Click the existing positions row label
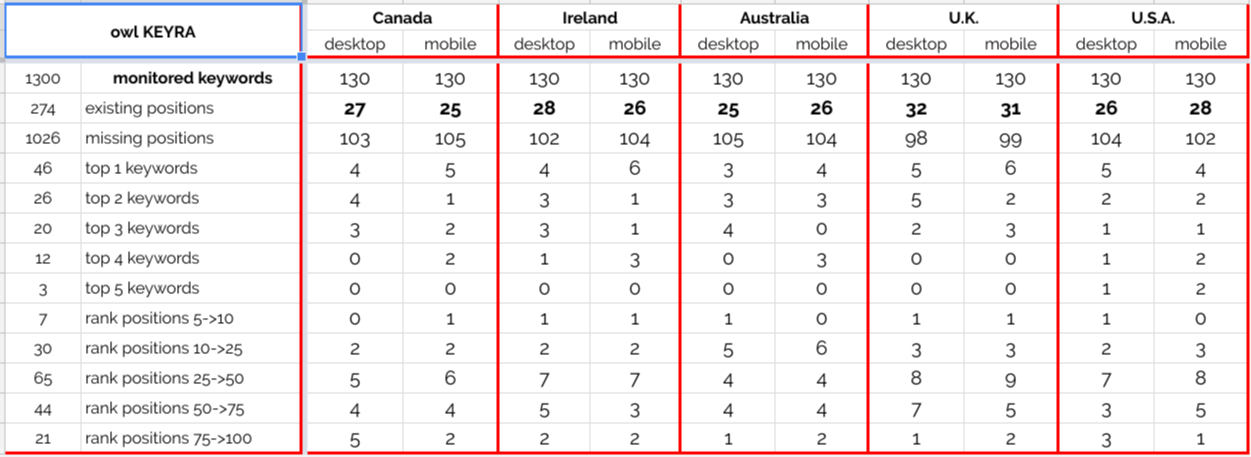The width and height of the screenshot is (1251, 457). pyautogui.click(x=191, y=108)
